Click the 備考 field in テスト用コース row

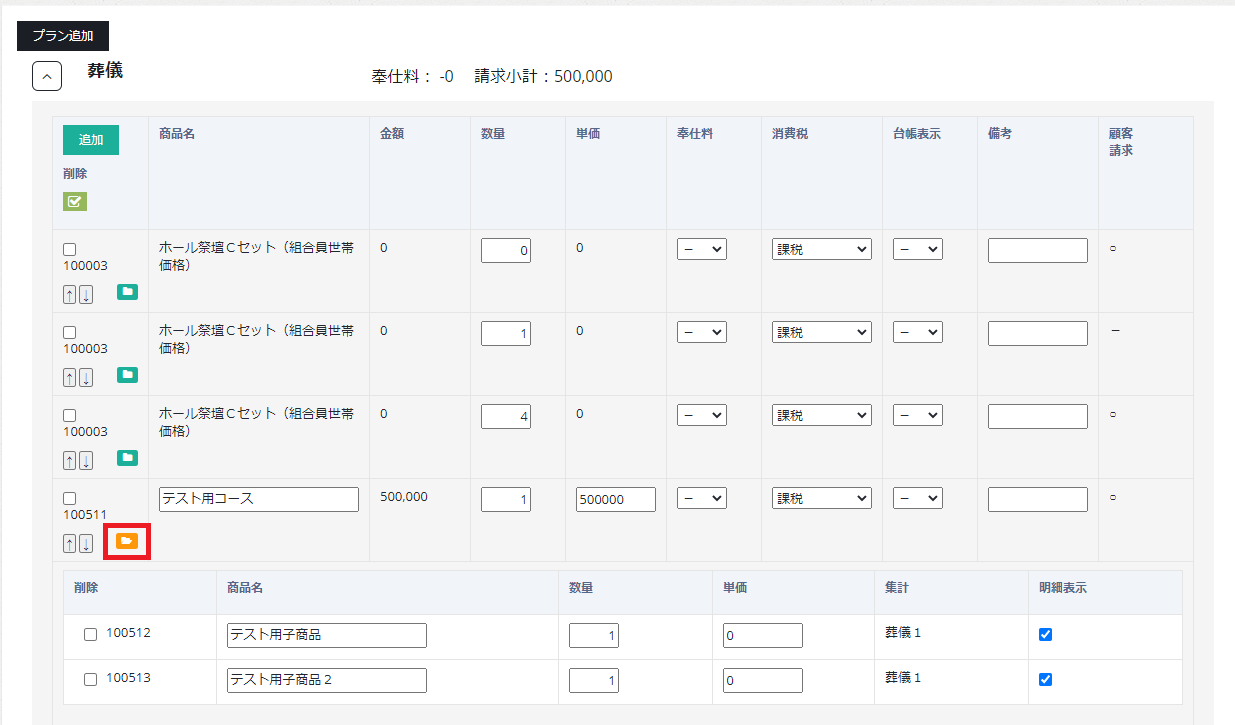(1037, 499)
